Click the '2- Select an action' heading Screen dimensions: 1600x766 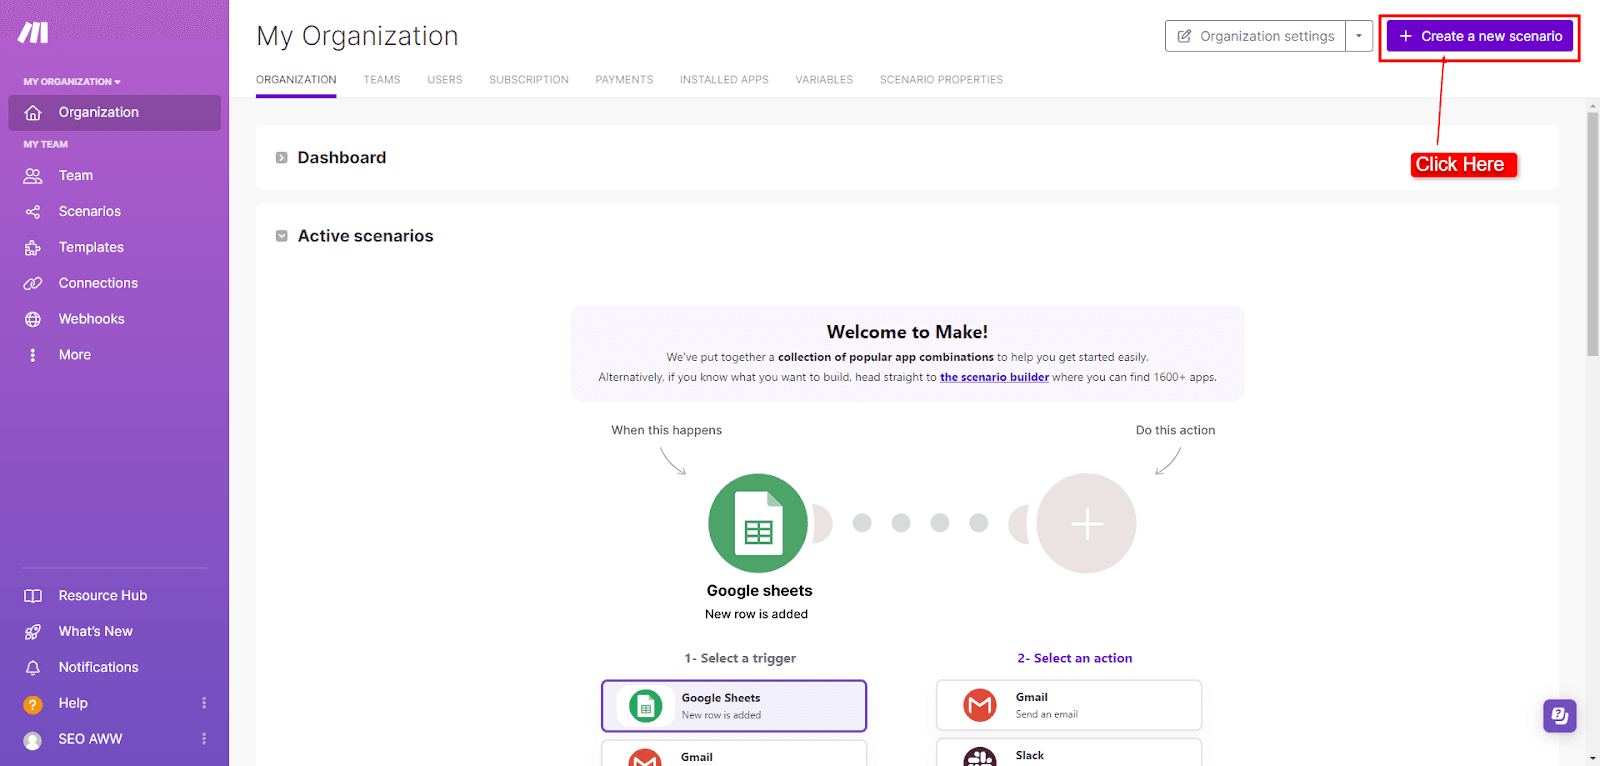[1075, 658]
